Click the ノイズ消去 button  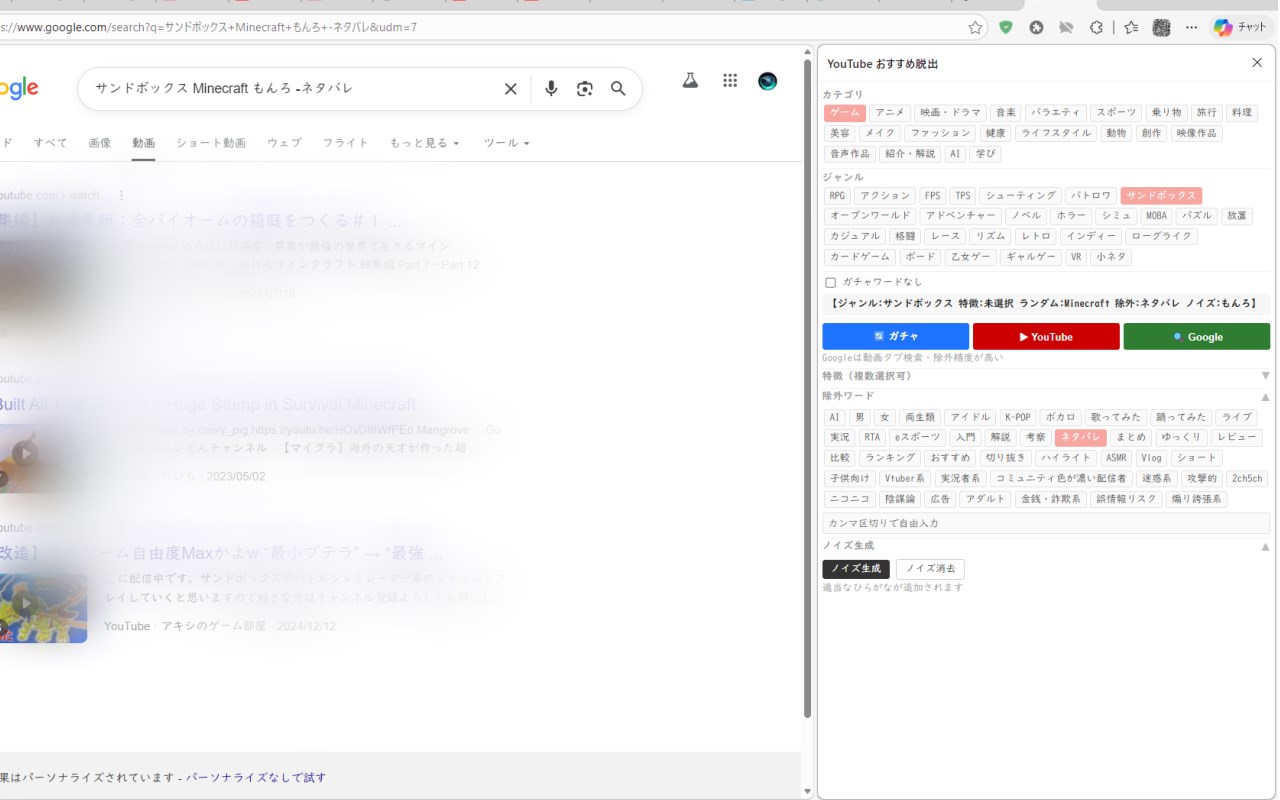(x=930, y=569)
